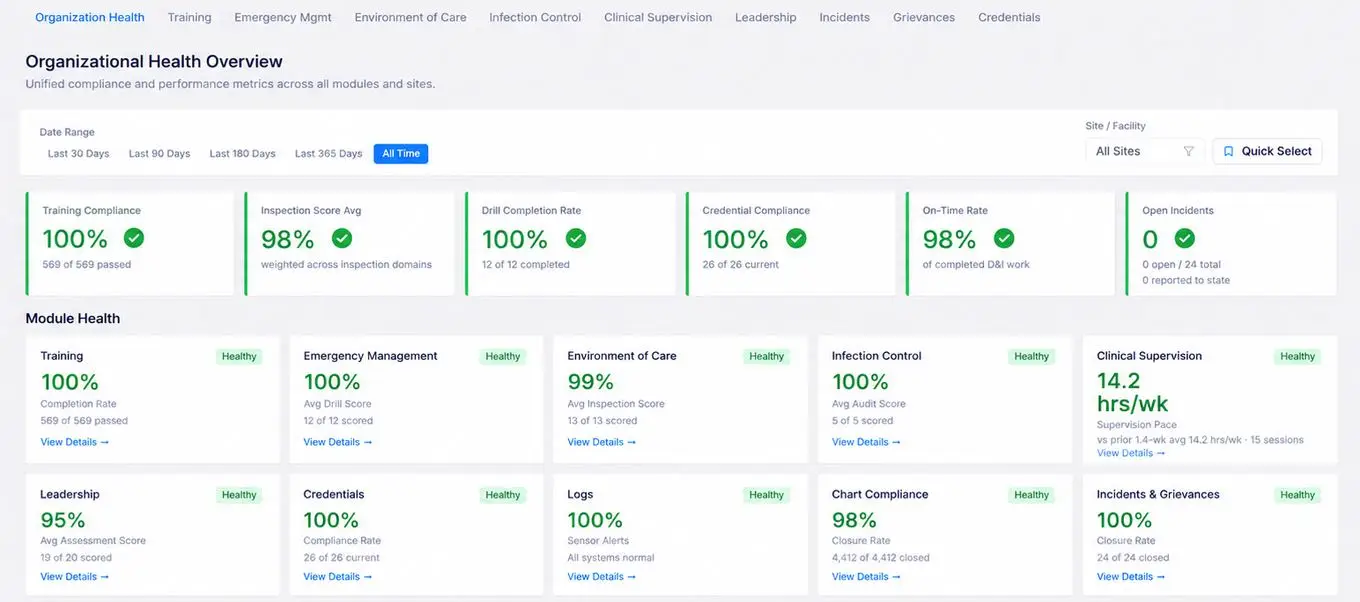Click the "0 reported to state" text
1360x602 pixels.
[x=1186, y=281]
